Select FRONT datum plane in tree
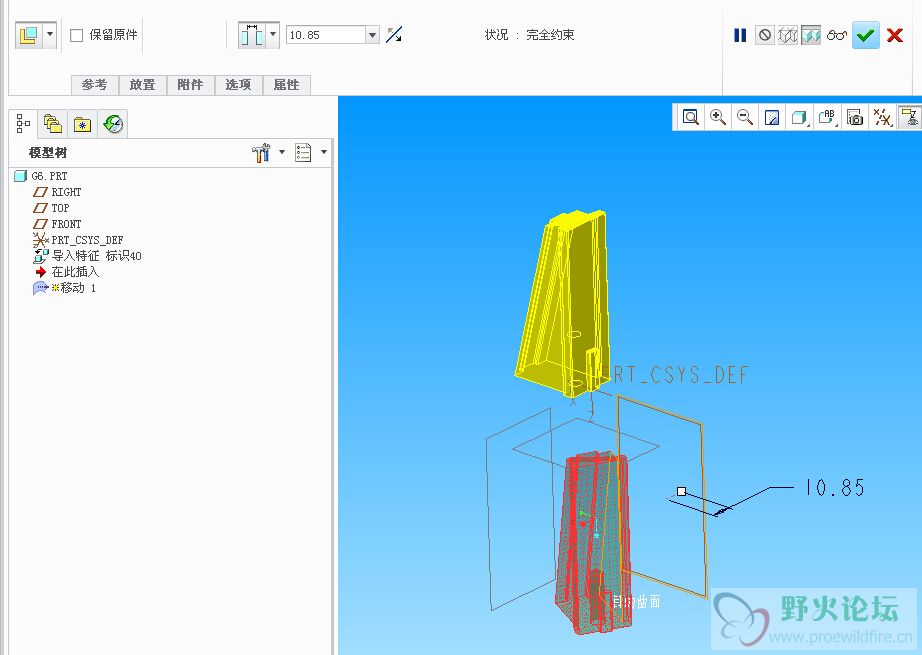Viewport: 922px width, 655px height. (x=58, y=224)
